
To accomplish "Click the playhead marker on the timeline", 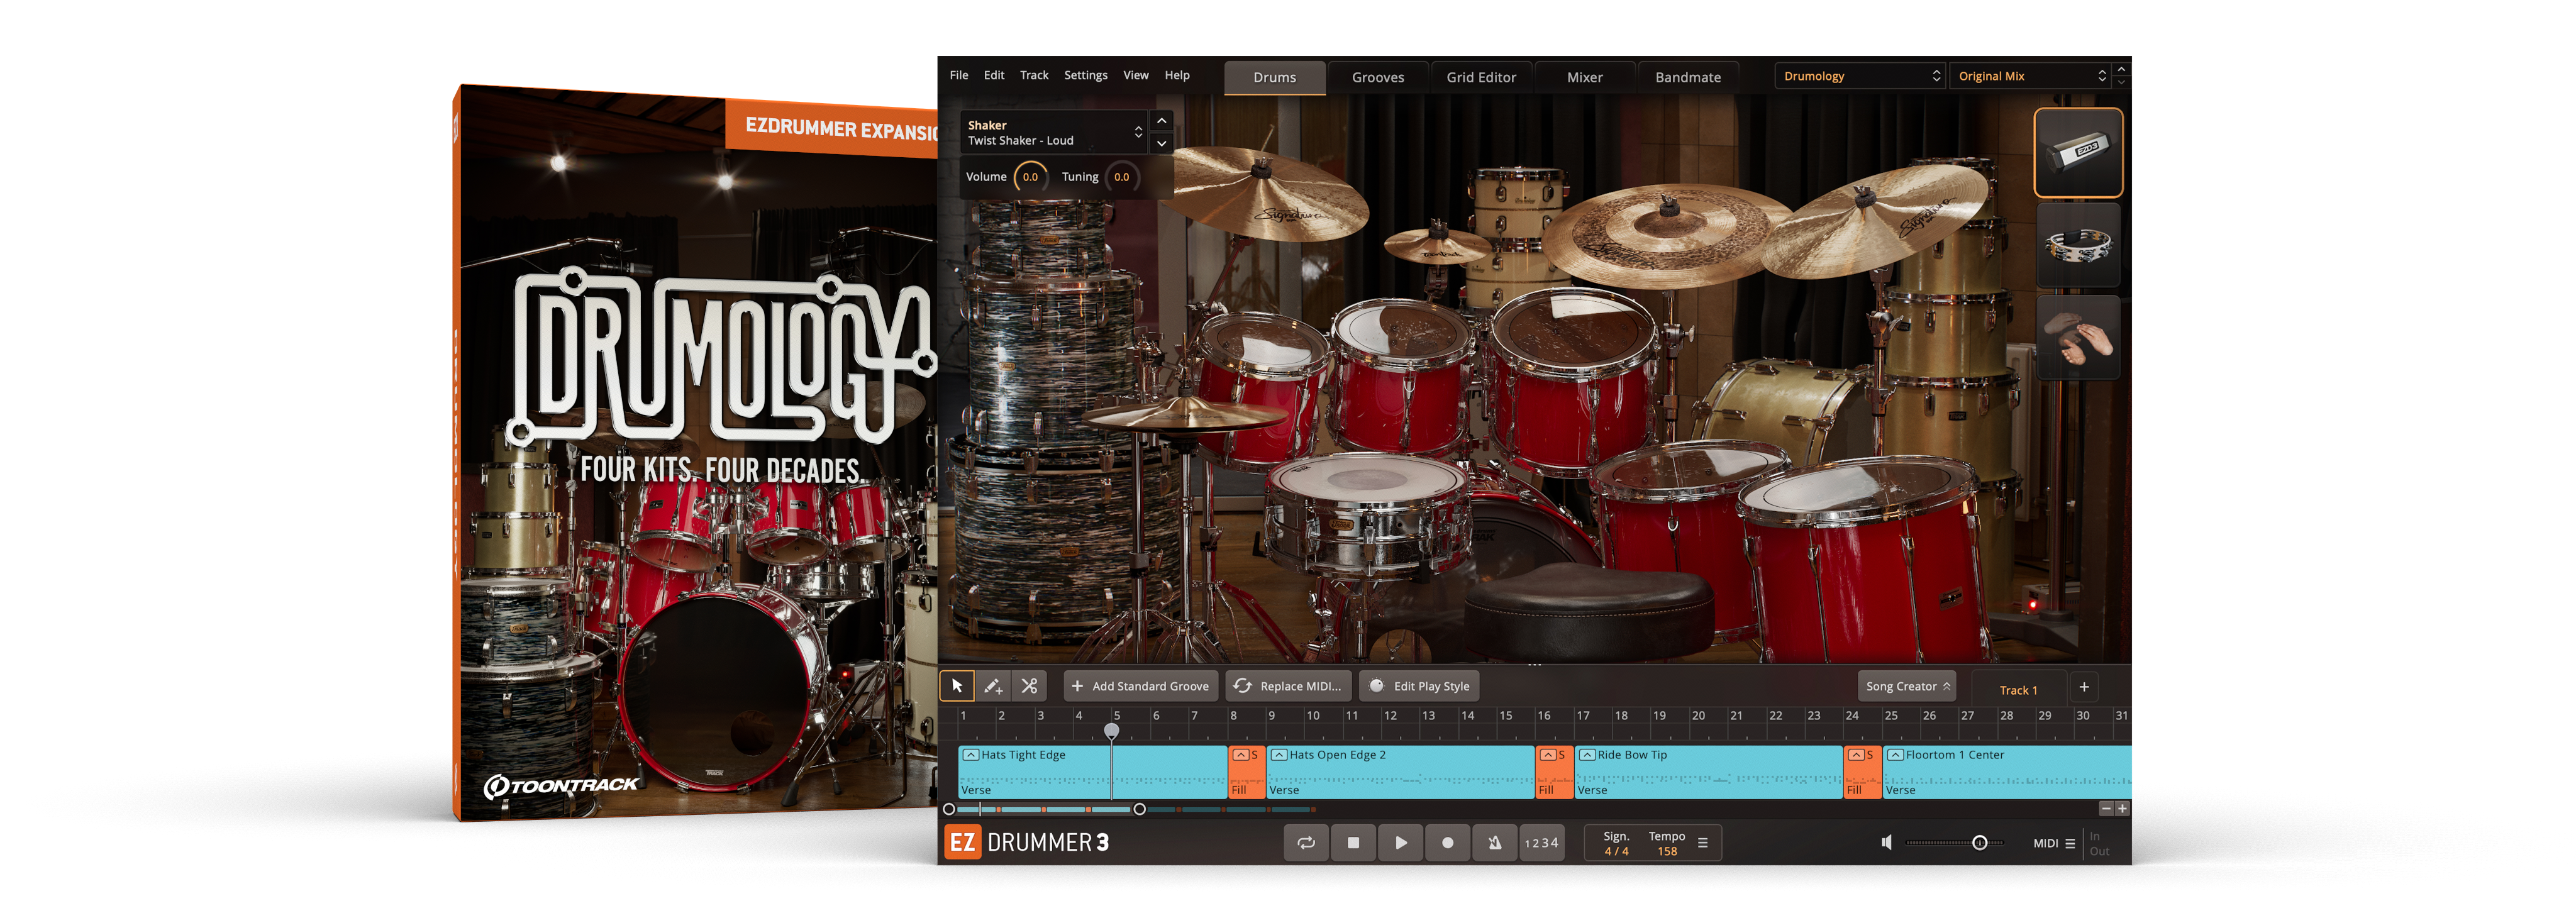I will (1111, 730).
